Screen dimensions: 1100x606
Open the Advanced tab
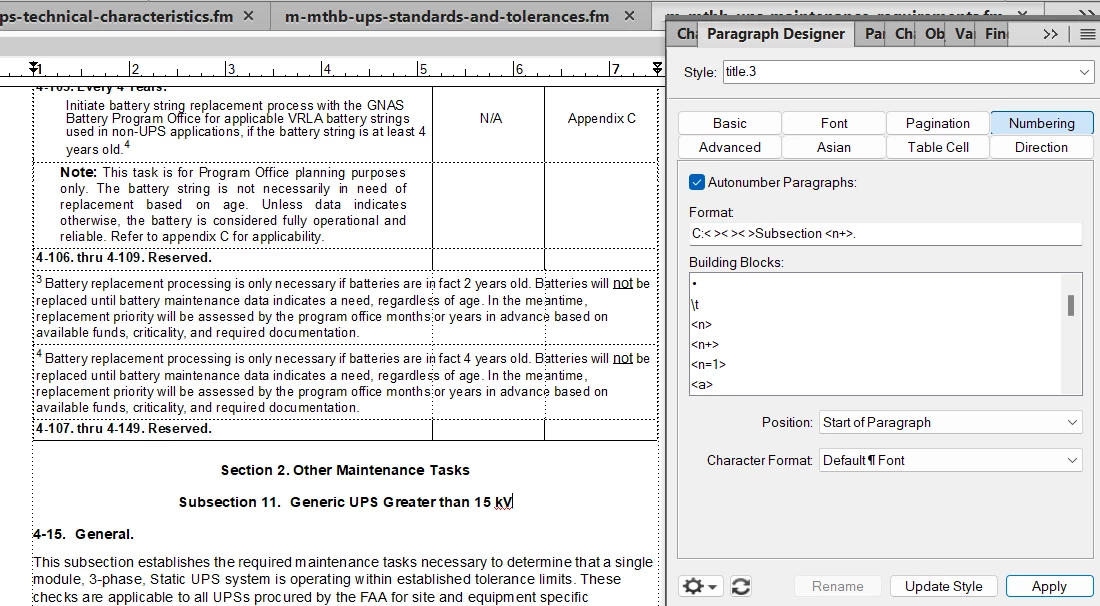point(730,147)
